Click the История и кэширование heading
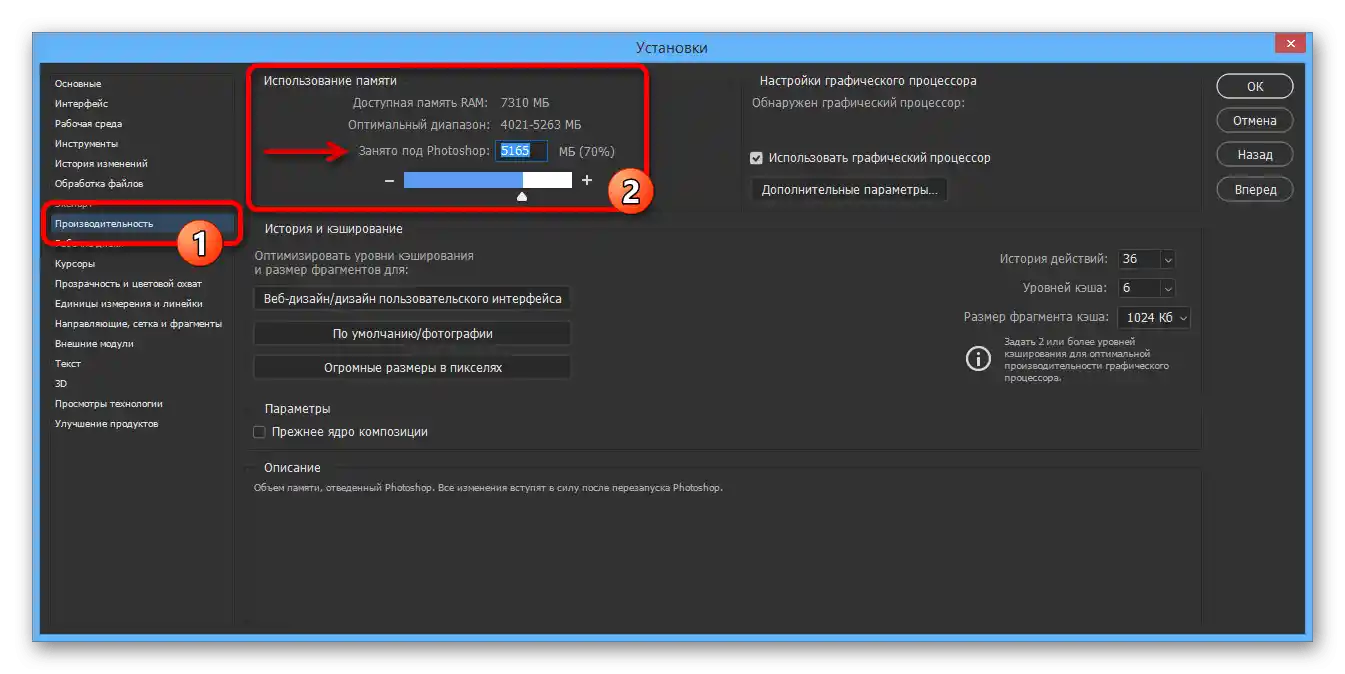The image size is (1345, 674). click(x=333, y=229)
